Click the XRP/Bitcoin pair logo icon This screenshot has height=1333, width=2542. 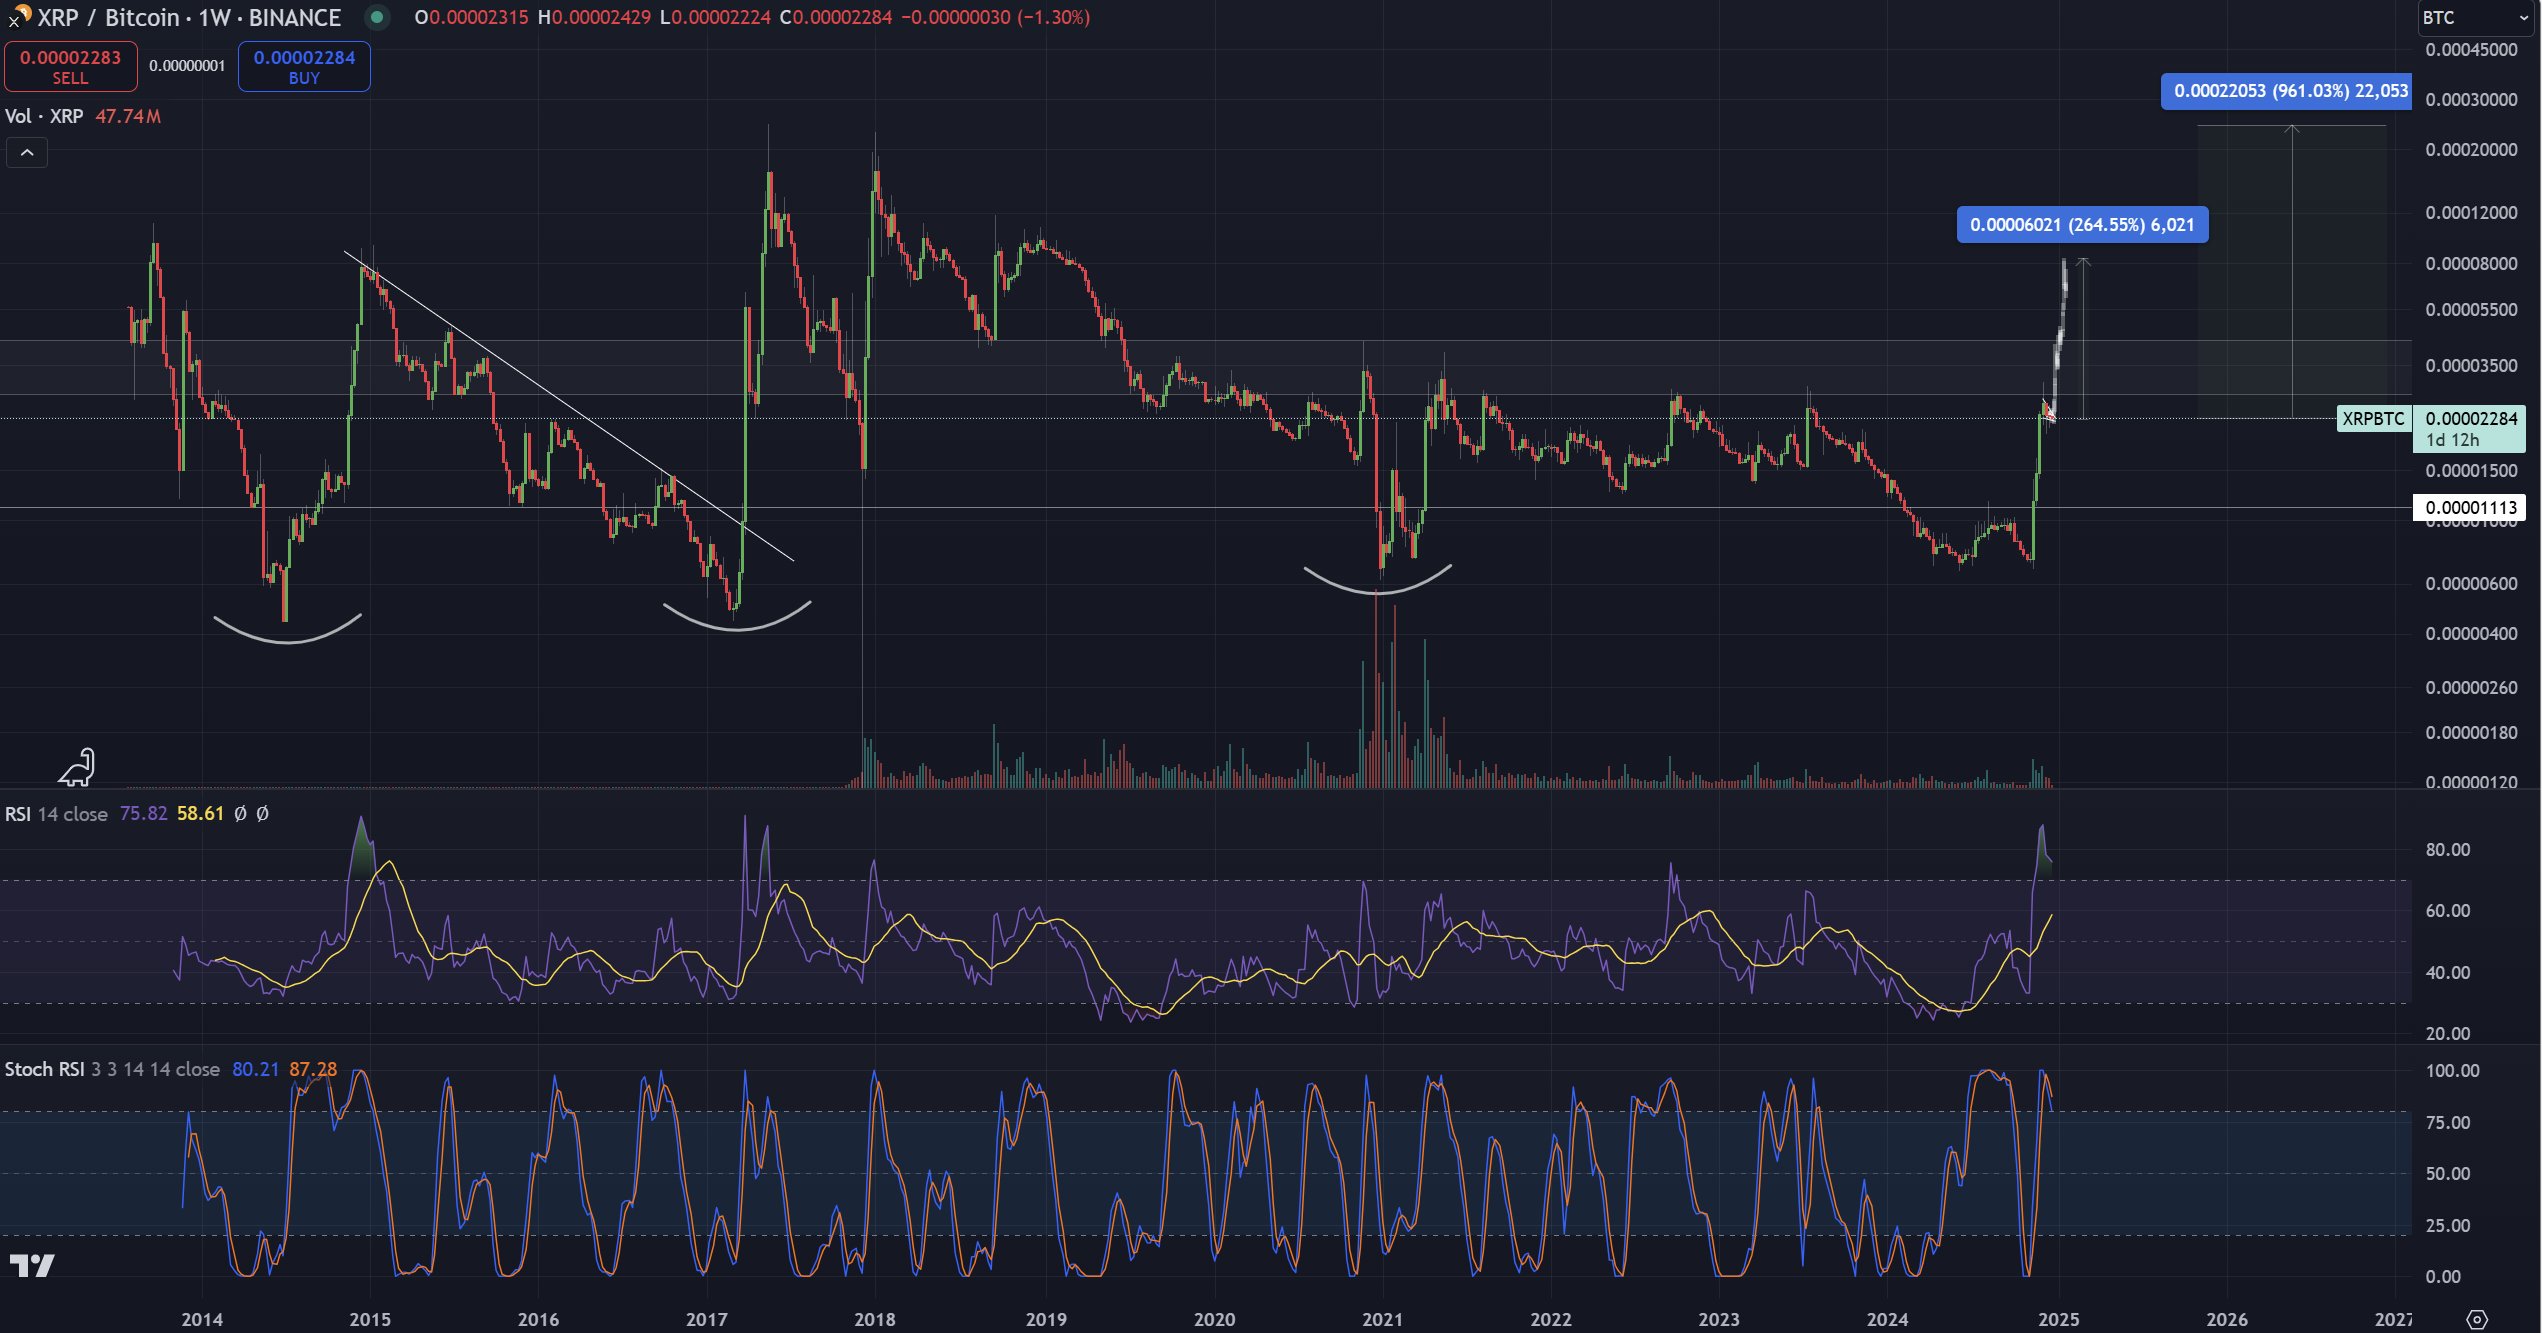click(20, 15)
